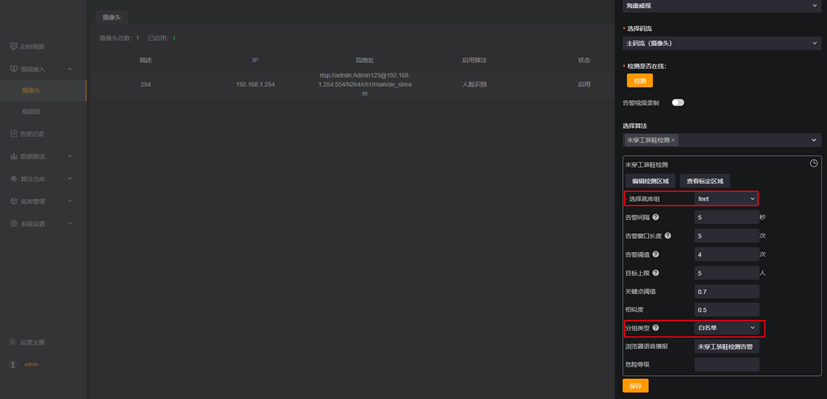Click the 查看标定区域 button

pos(705,181)
